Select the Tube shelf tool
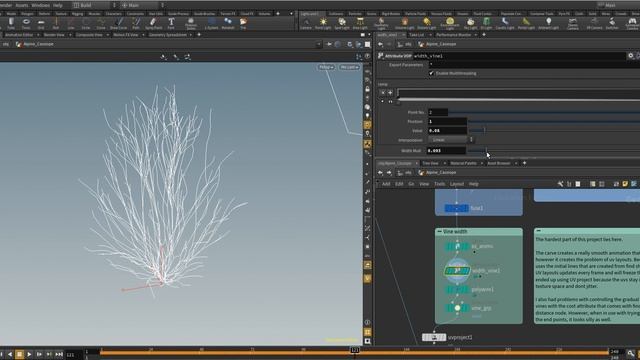The height and width of the screenshot is (360, 640). pos(11,23)
